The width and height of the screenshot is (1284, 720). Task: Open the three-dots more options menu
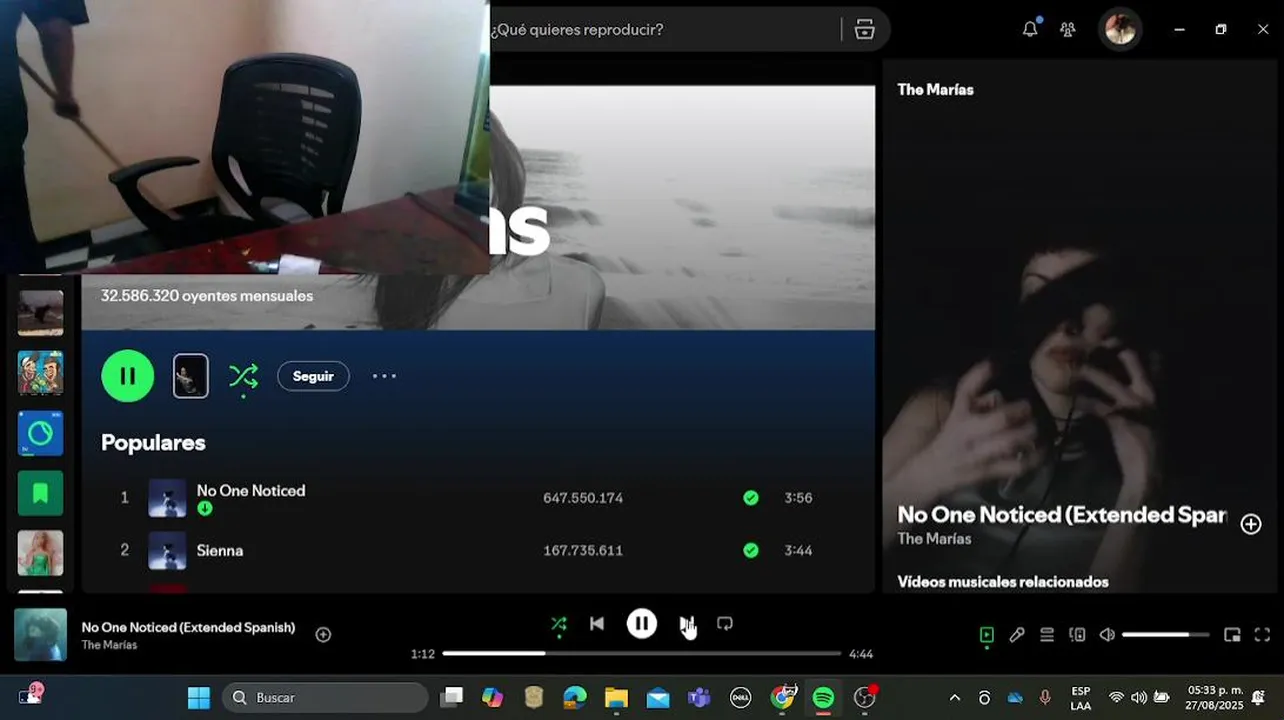click(x=385, y=376)
